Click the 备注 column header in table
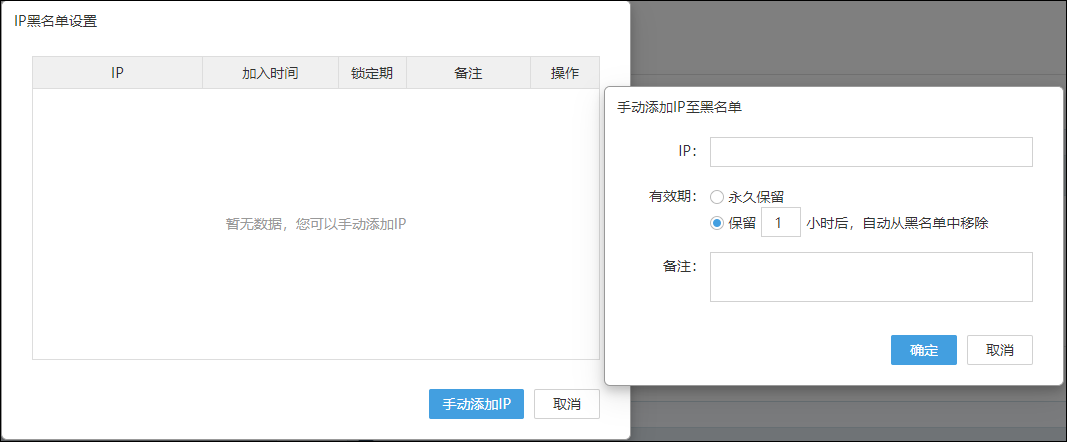 pos(468,73)
